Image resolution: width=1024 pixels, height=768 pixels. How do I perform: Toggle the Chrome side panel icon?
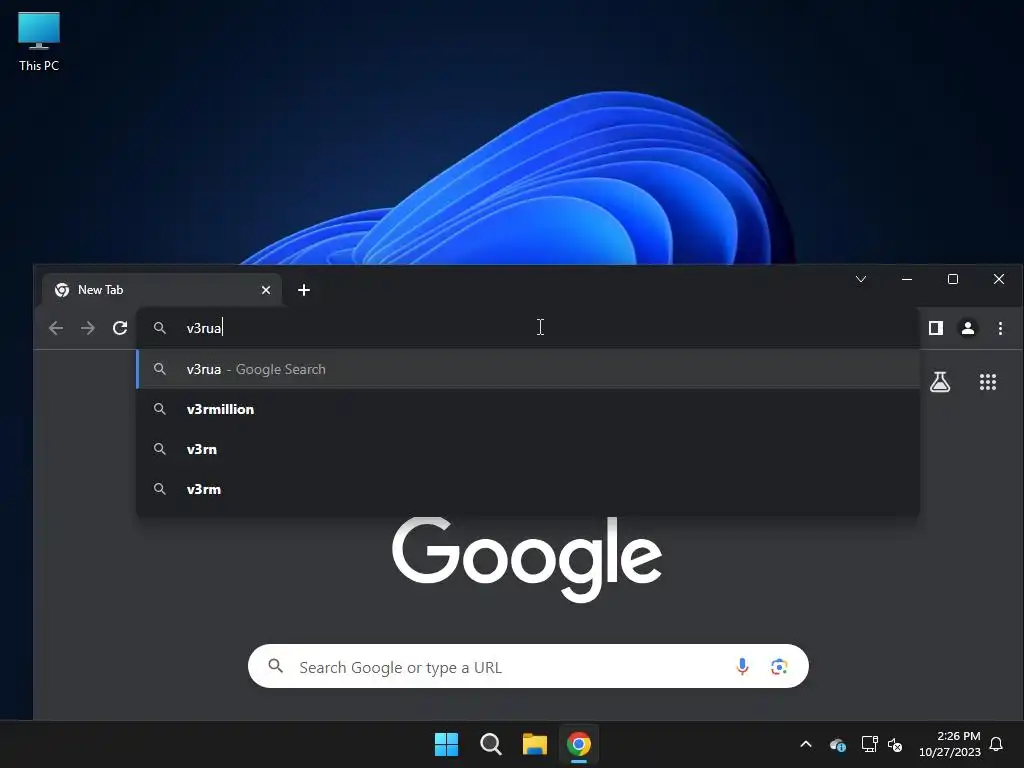(x=936, y=328)
